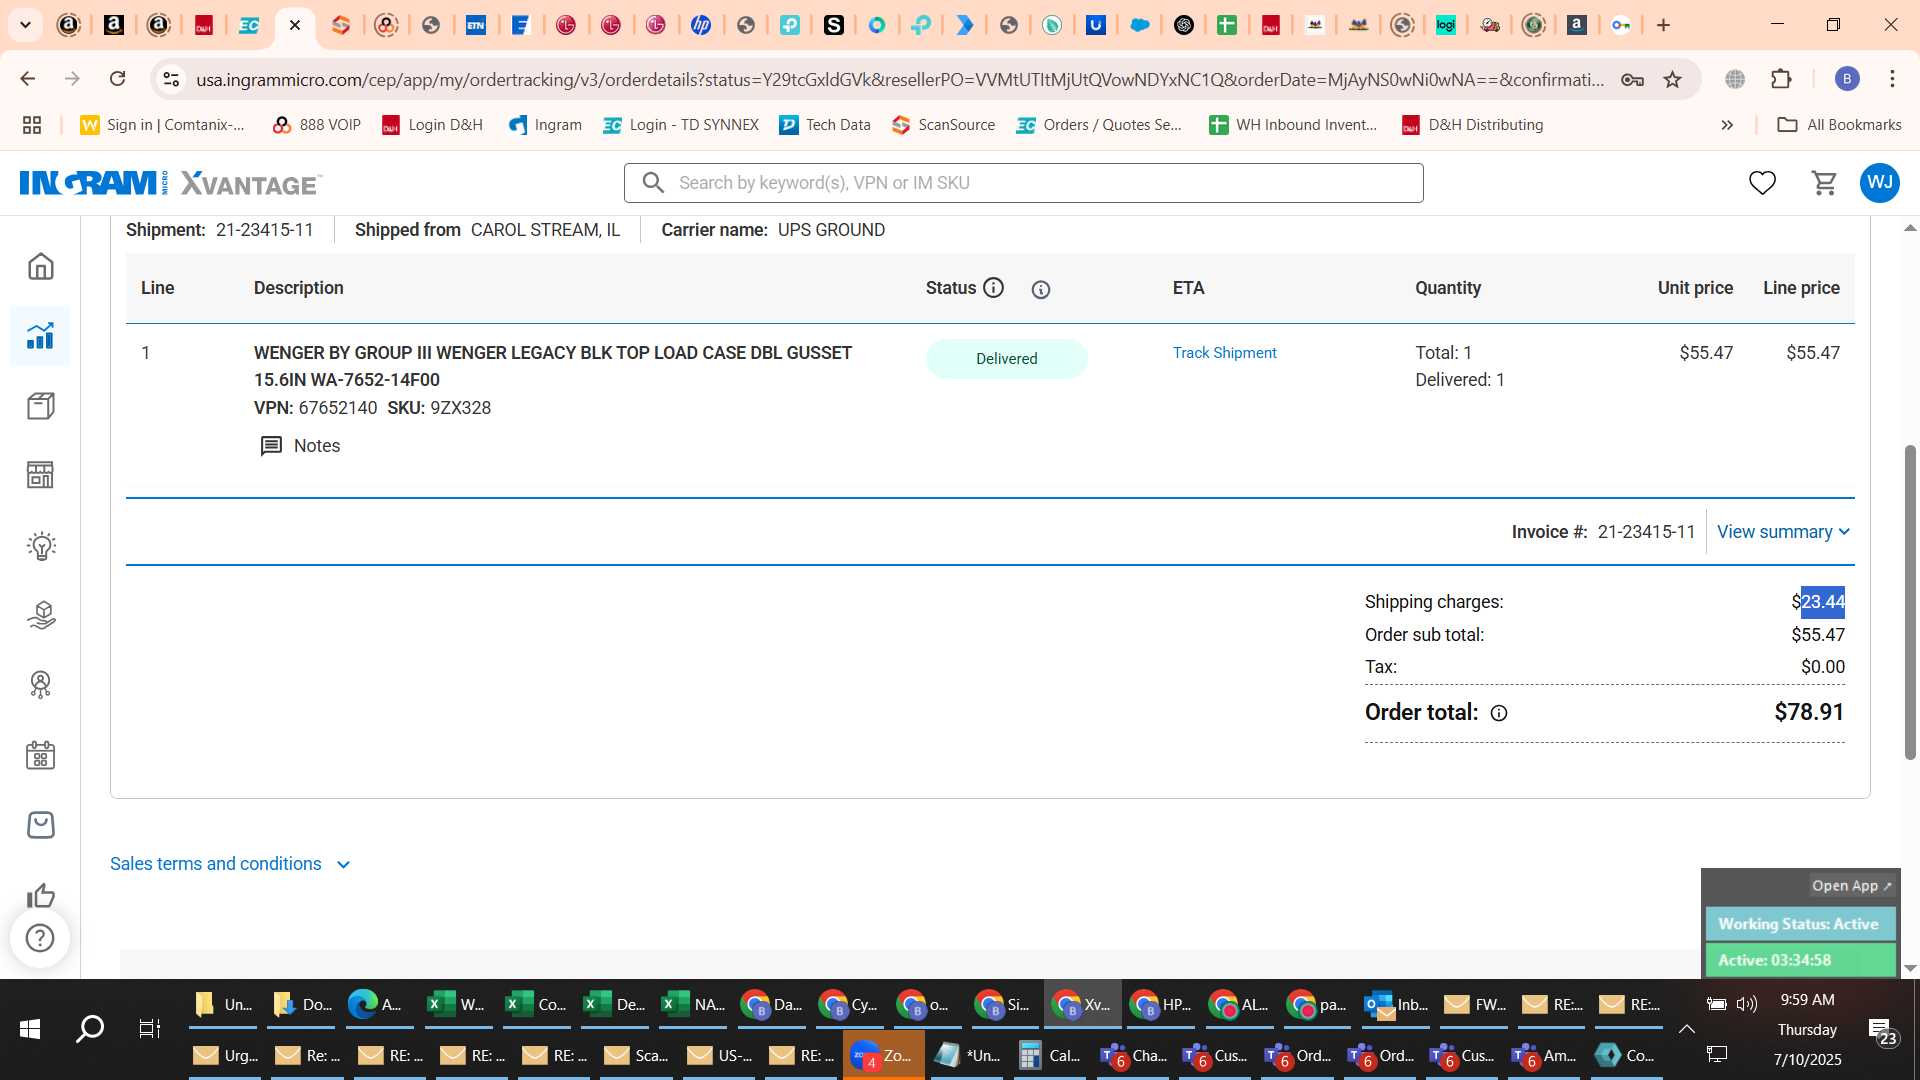Click invoice number 21-23415-11
The width and height of the screenshot is (1920, 1080).
point(1646,532)
